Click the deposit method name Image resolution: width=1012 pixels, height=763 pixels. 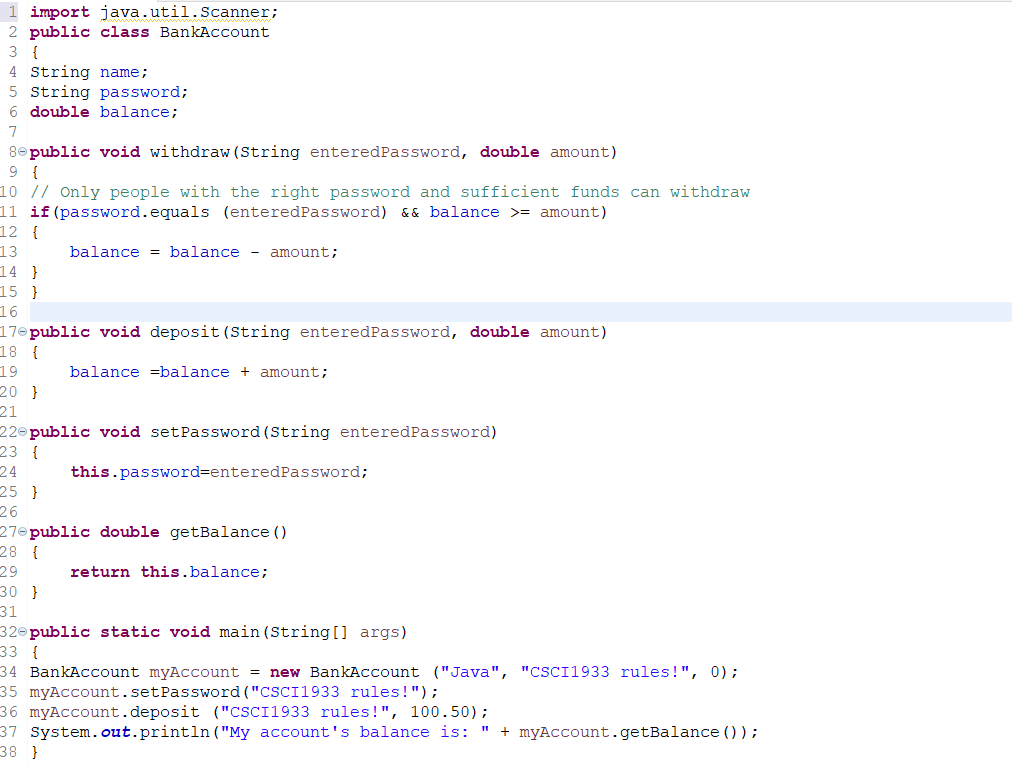pyautogui.click(x=184, y=331)
